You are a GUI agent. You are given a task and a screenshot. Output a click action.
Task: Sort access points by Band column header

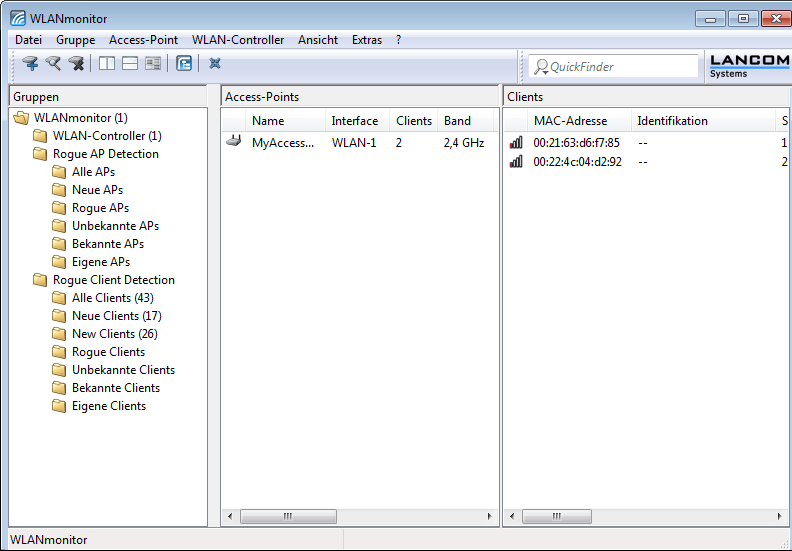point(457,121)
